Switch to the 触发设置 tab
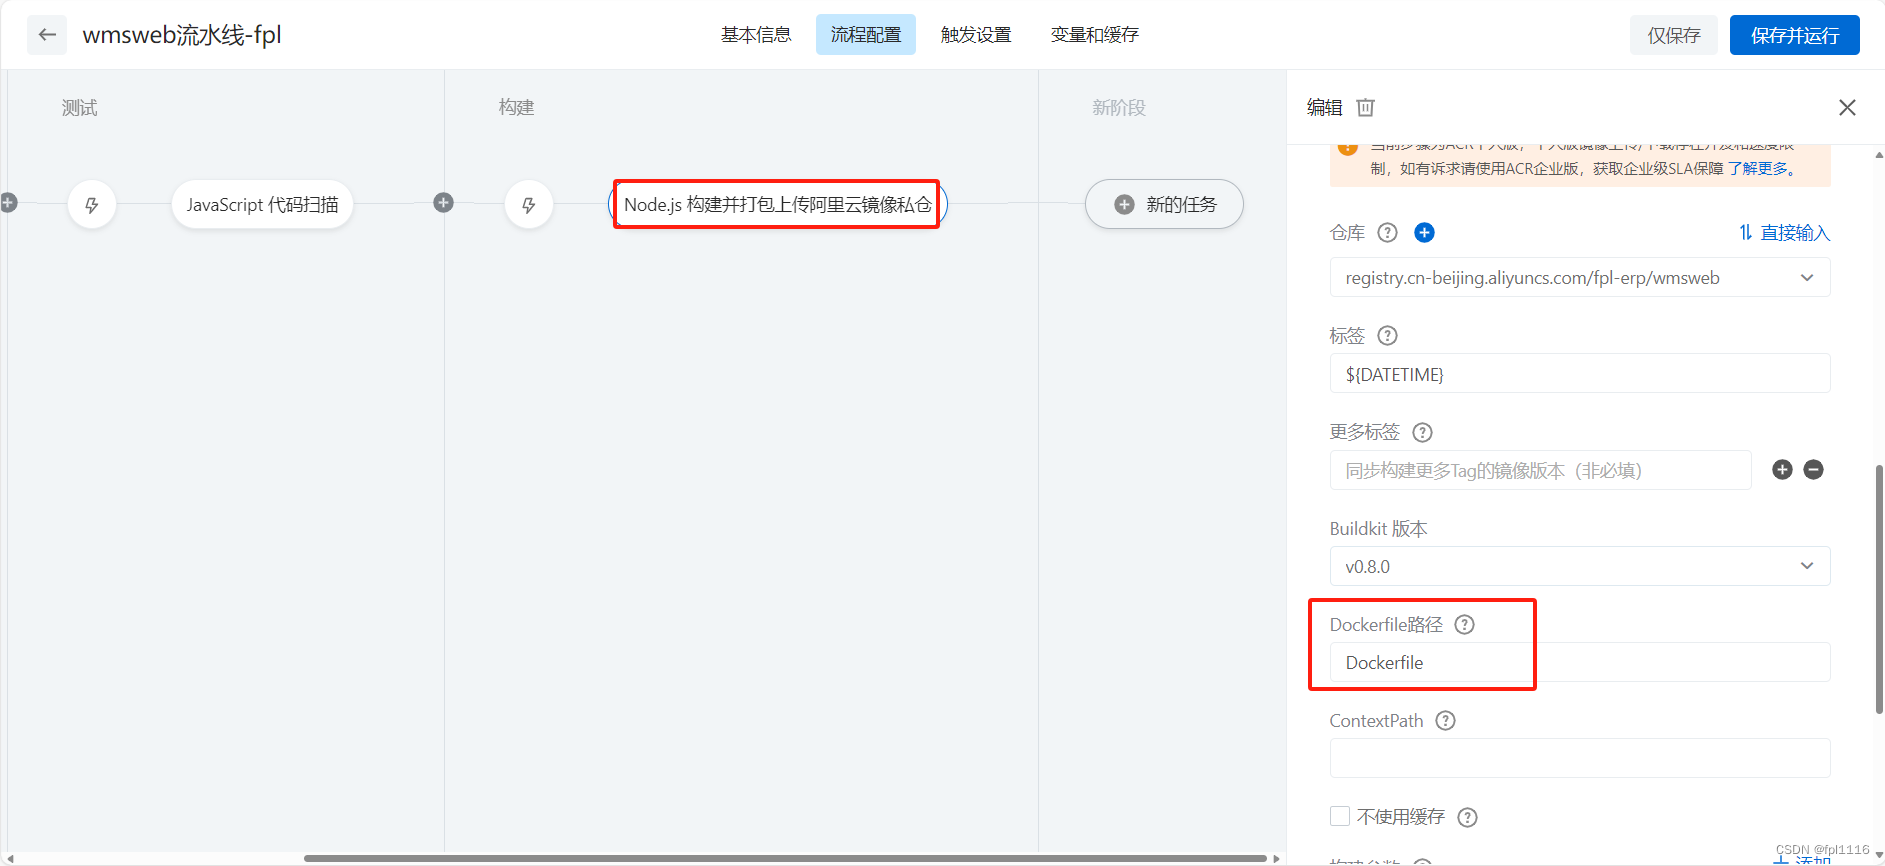This screenshot has height=866, width=1885. click(x=976, y=35)
